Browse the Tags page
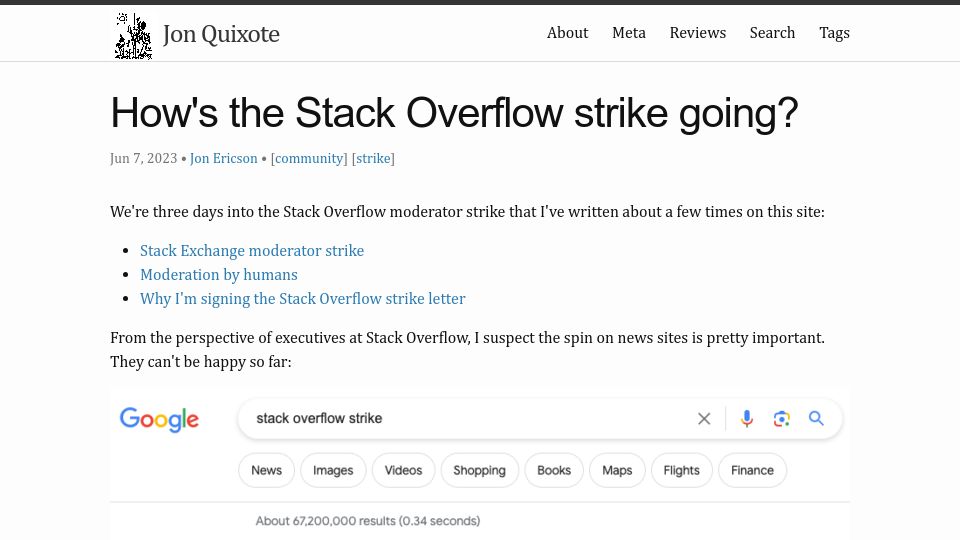960x540 pixels. tap(834, 33)
